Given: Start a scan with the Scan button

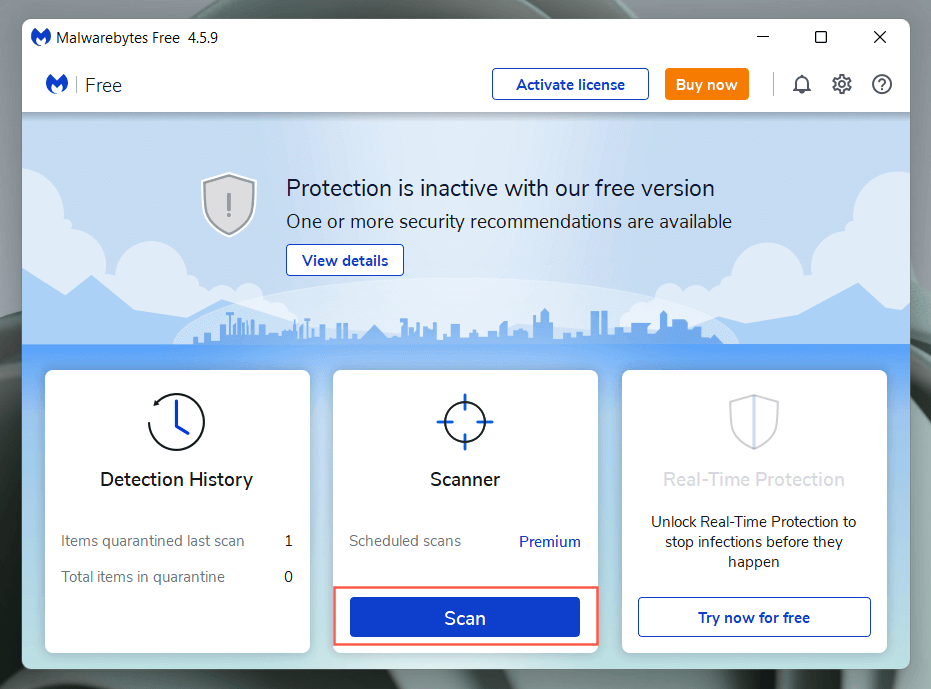Looking at the screenshot, I should coord(465,618).
